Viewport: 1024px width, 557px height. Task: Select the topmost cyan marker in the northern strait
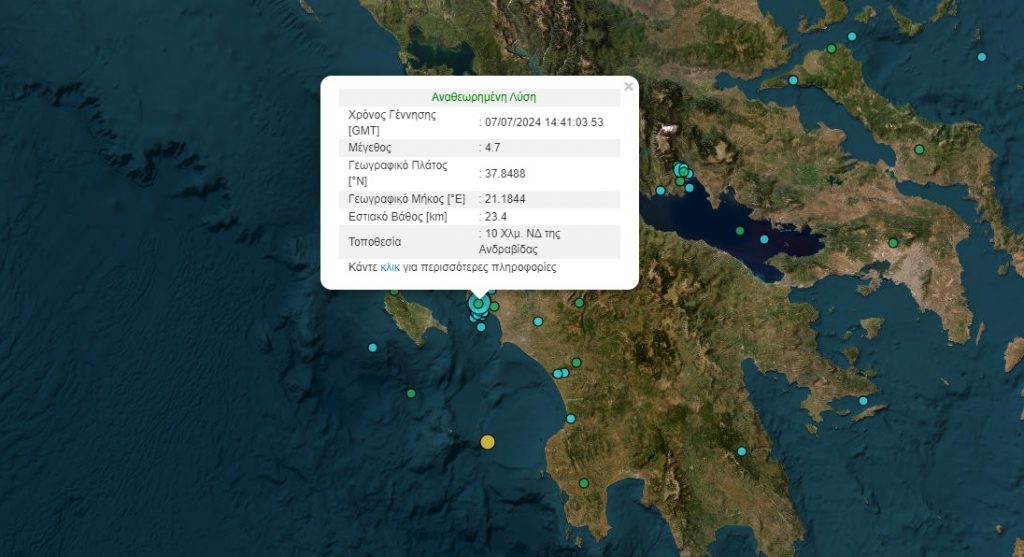[852, 37]
